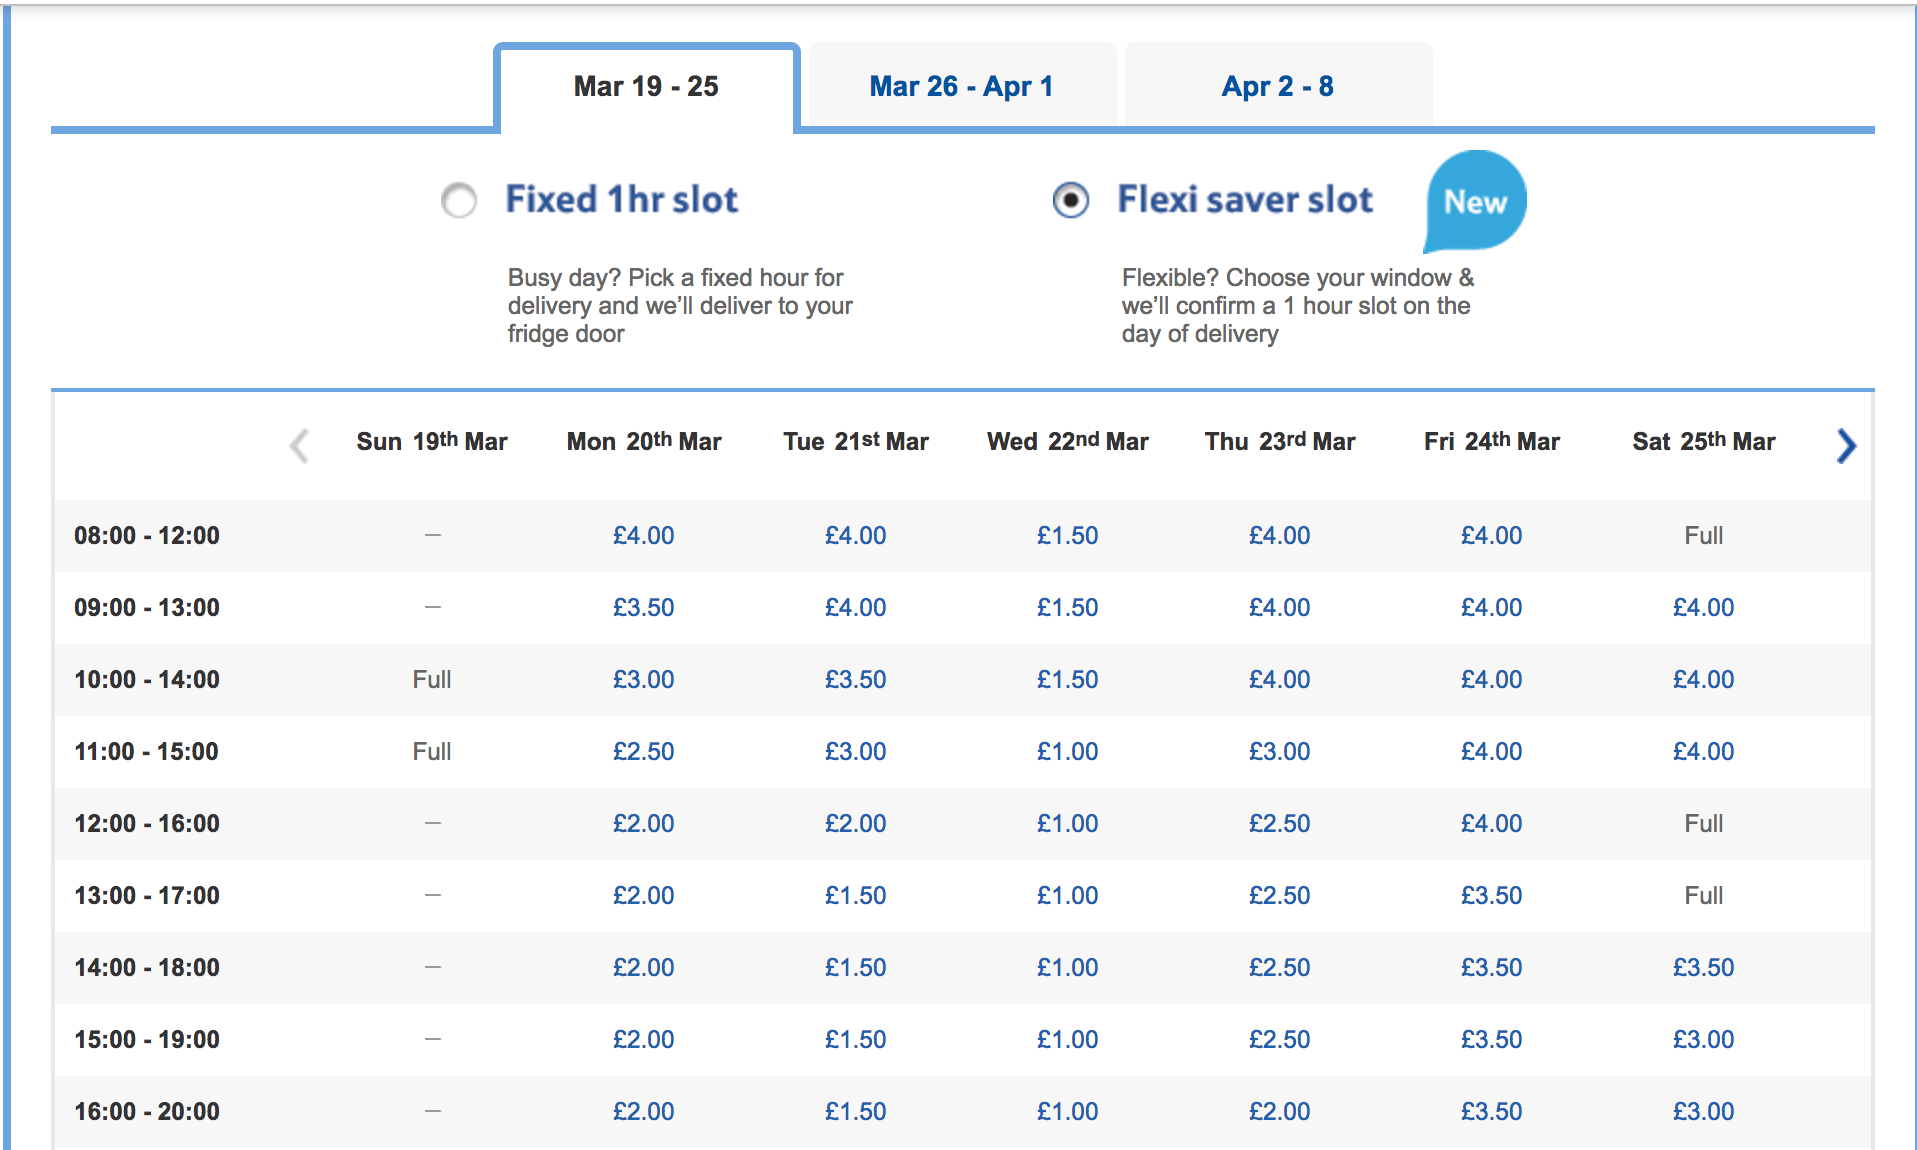Choose Monday 08:00 - 12:00 slot at £4.00
This screenshot has width=1917, height=1150.
click(x=644, y=536)
